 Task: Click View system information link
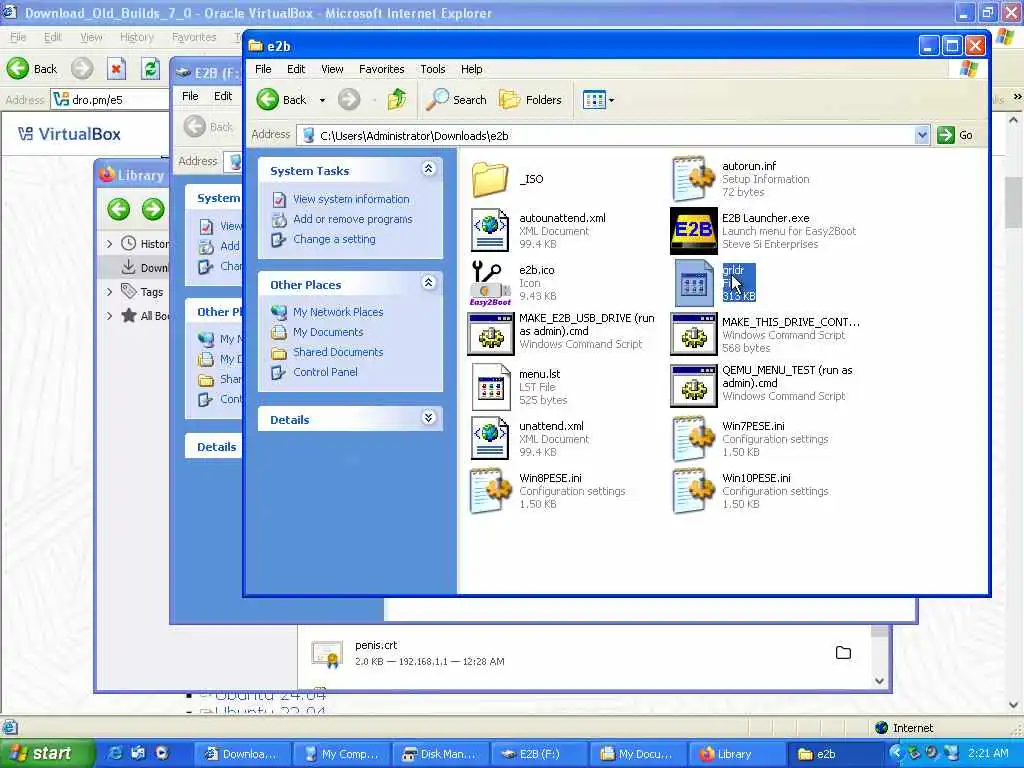[351, 199]
